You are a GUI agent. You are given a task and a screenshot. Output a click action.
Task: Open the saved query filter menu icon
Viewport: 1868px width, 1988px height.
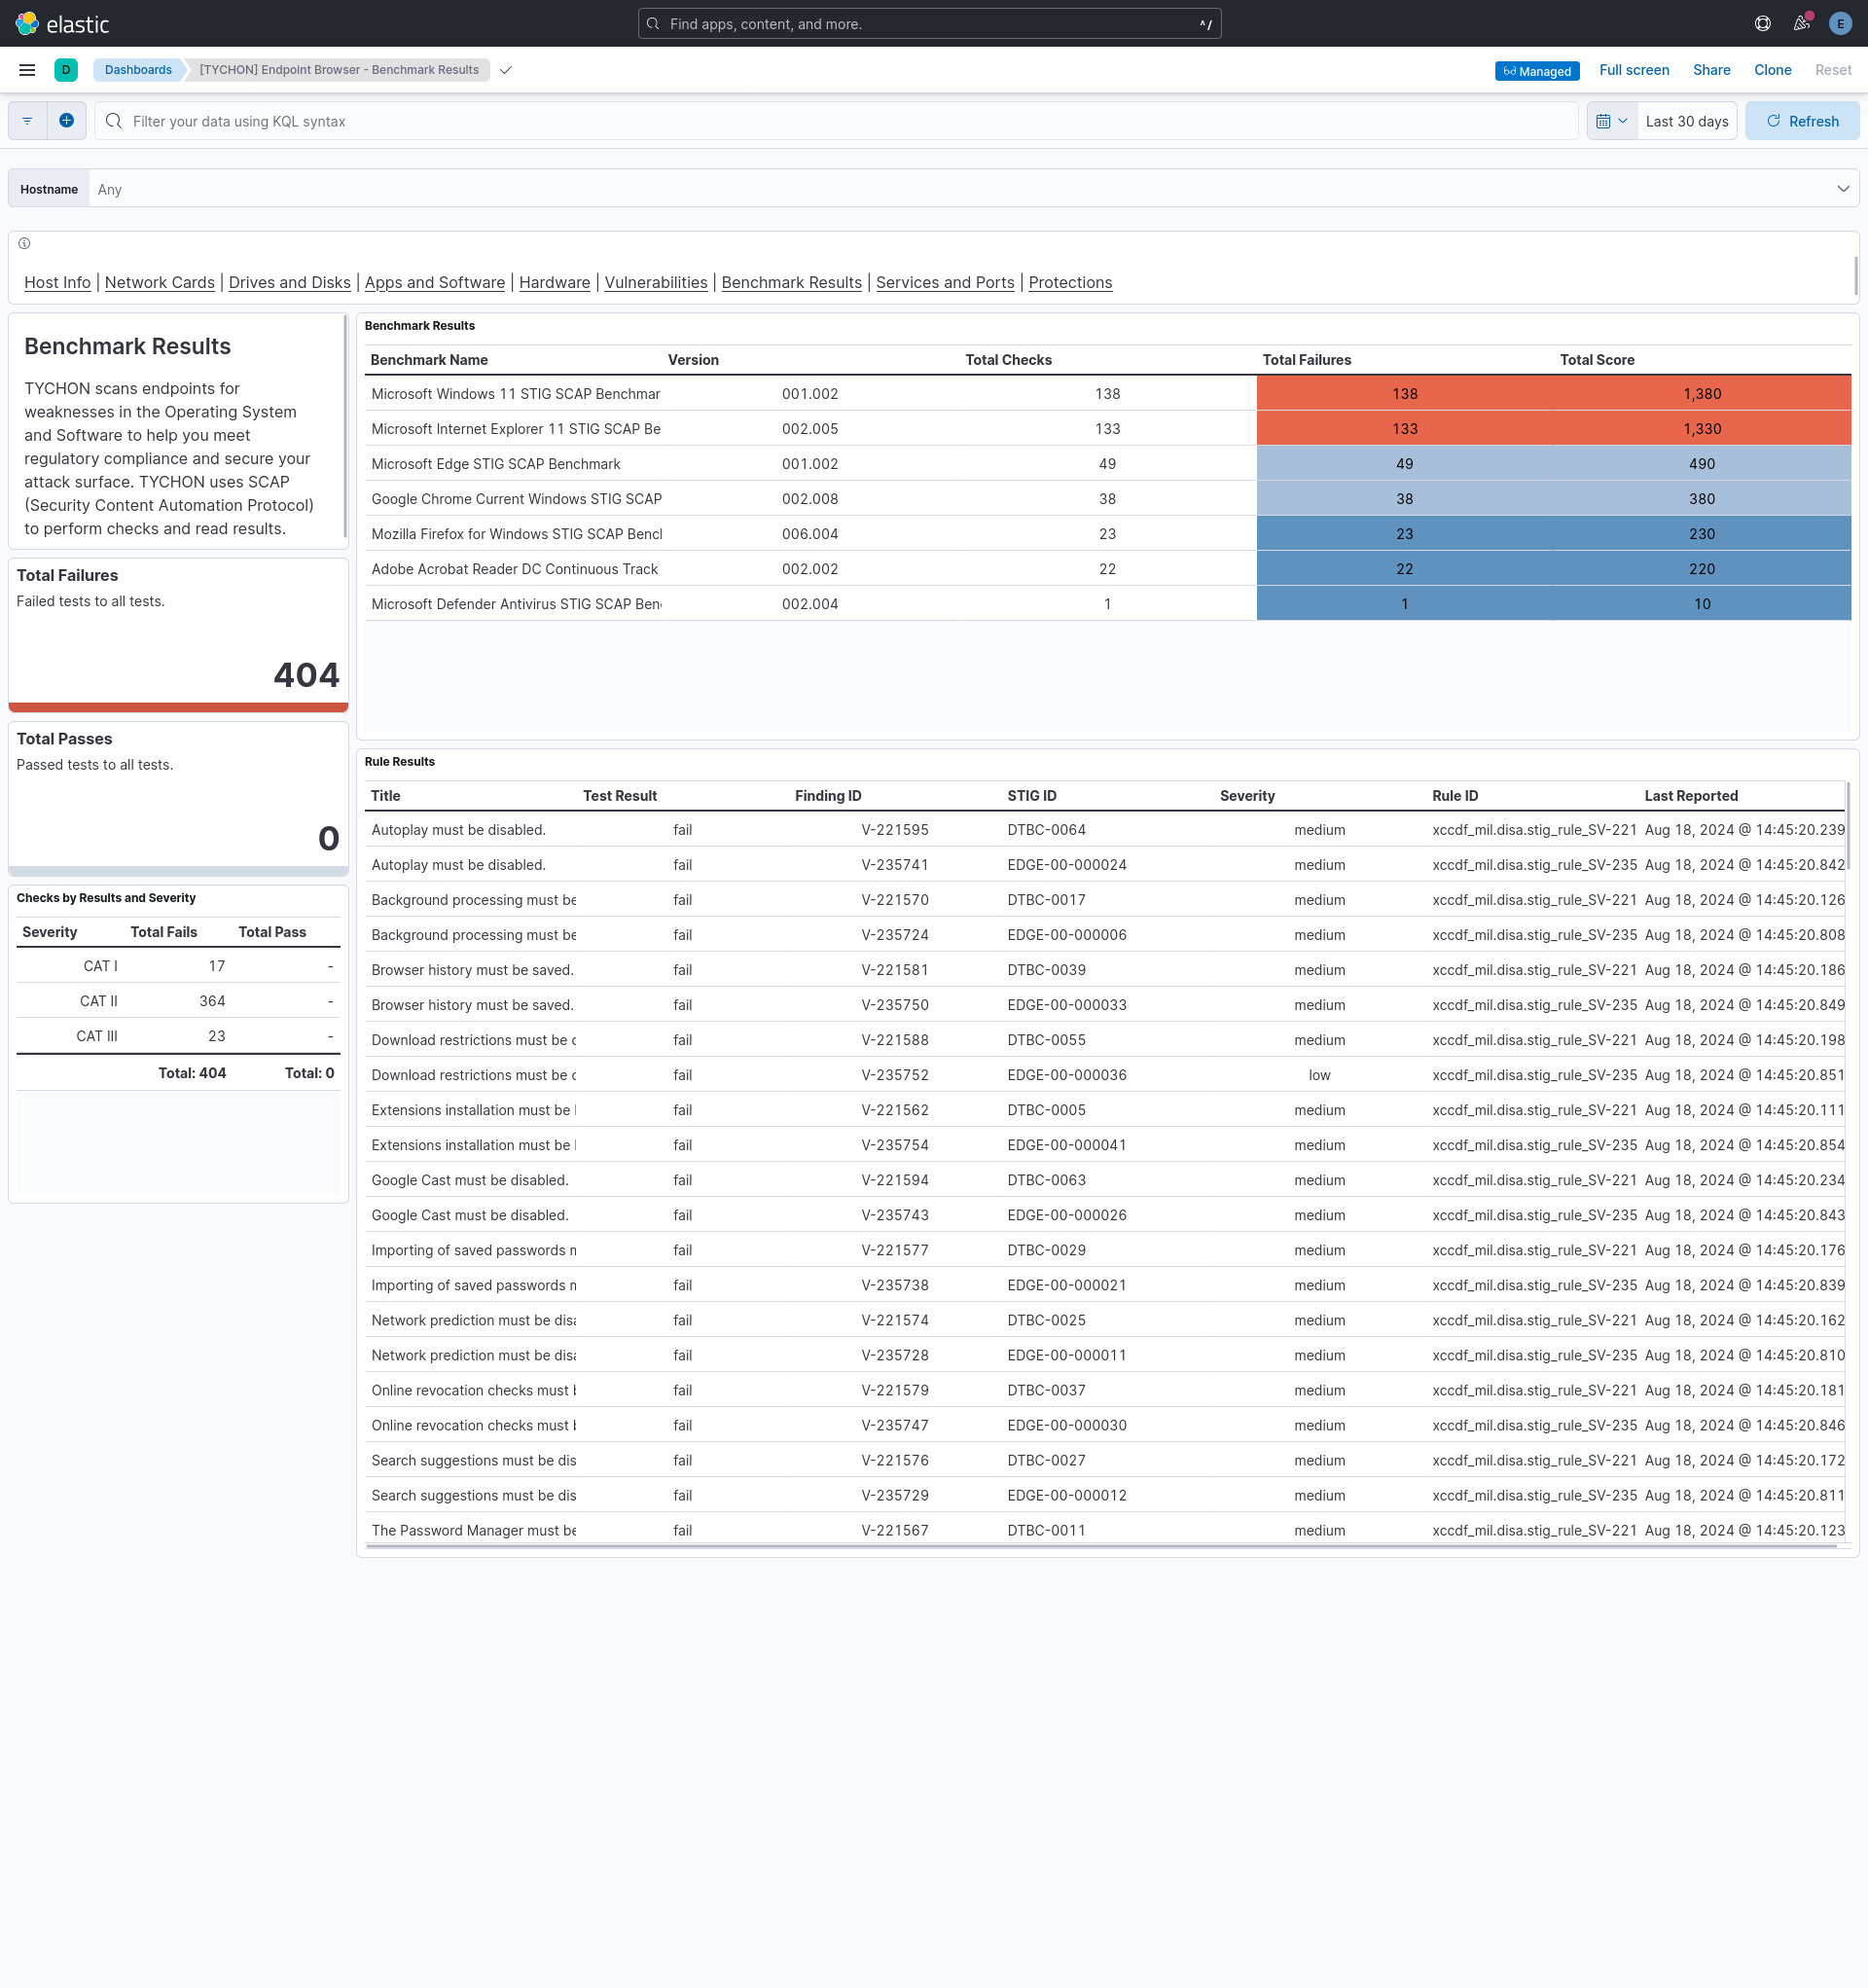coord(28,121)
